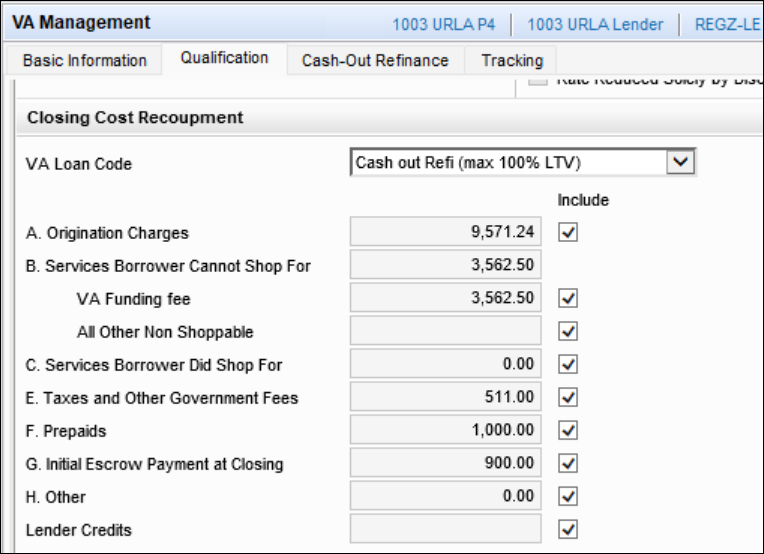Open the REGZ-LE form link
The width and height of the screenshot is (764, 554).
(x=728, y=23)
